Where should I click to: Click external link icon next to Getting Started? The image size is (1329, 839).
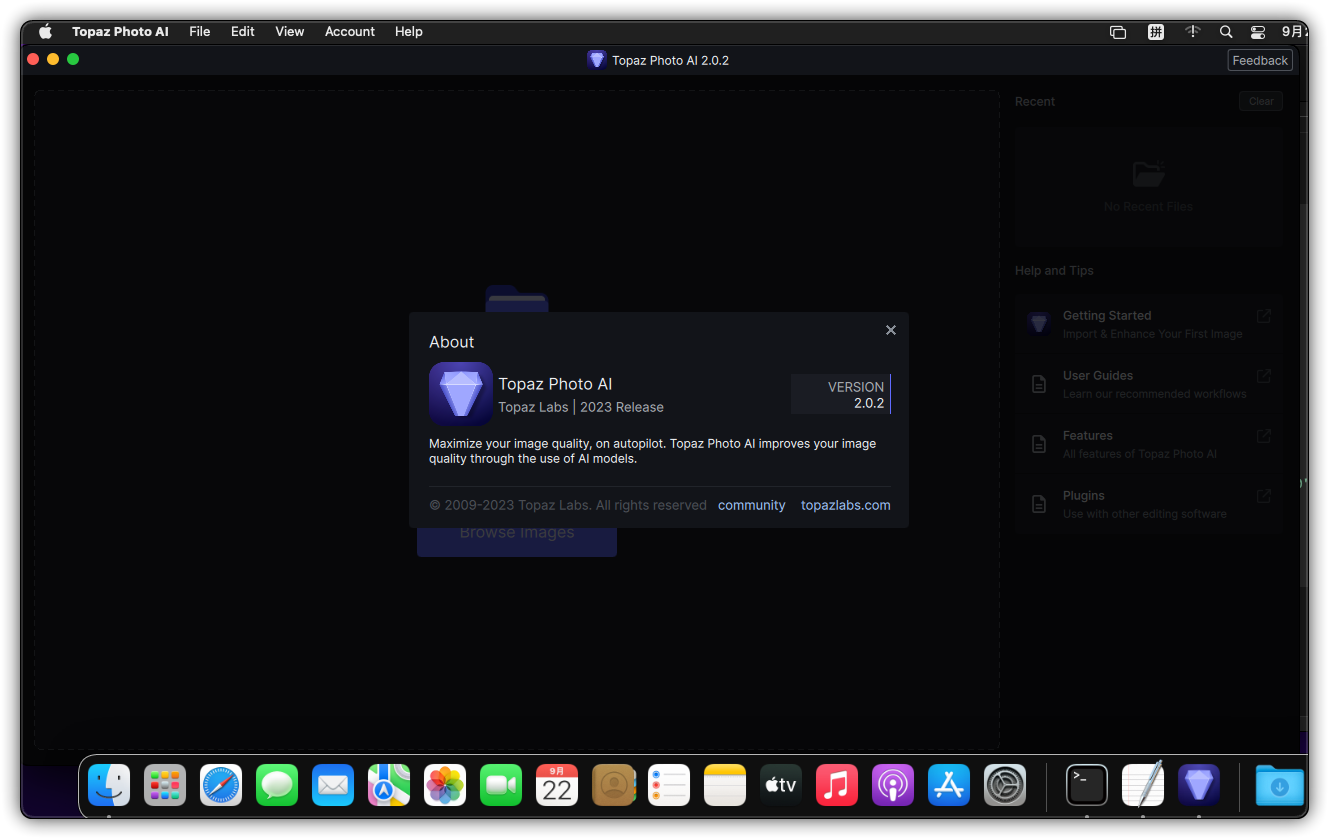pos(1264,316)
